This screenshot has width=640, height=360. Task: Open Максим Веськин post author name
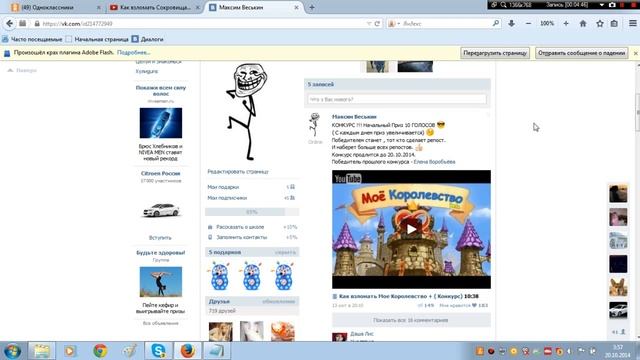tap(354, 117)
